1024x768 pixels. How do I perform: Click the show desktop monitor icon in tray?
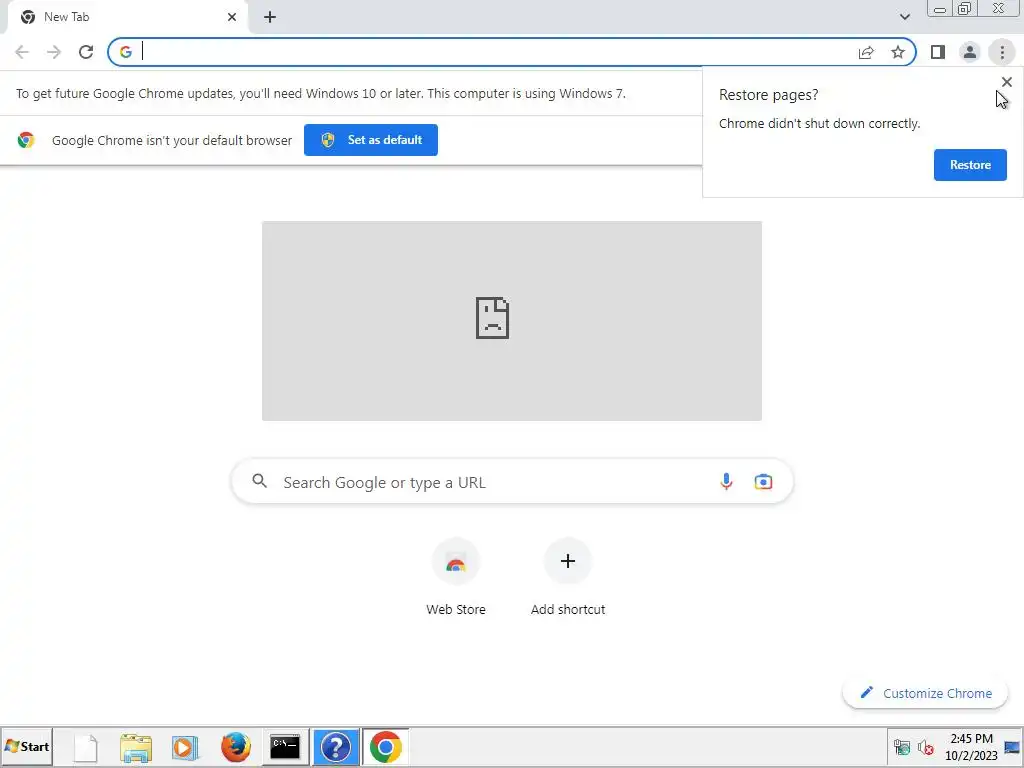point(1012,747)
